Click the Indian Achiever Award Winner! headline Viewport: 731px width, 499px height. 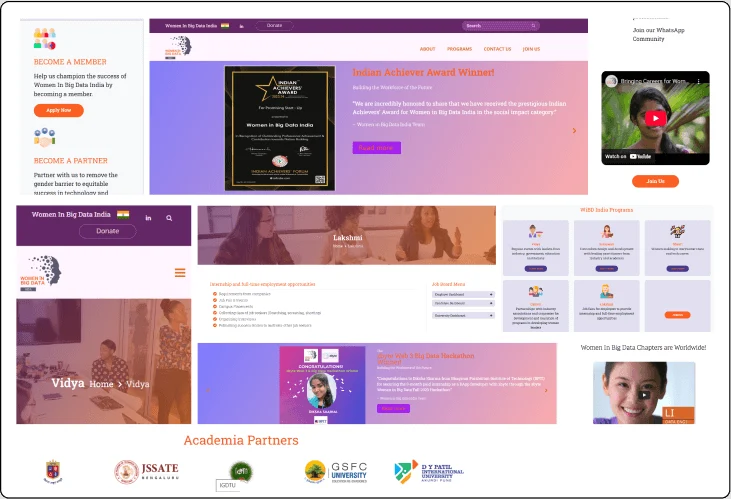pos(423,72)
